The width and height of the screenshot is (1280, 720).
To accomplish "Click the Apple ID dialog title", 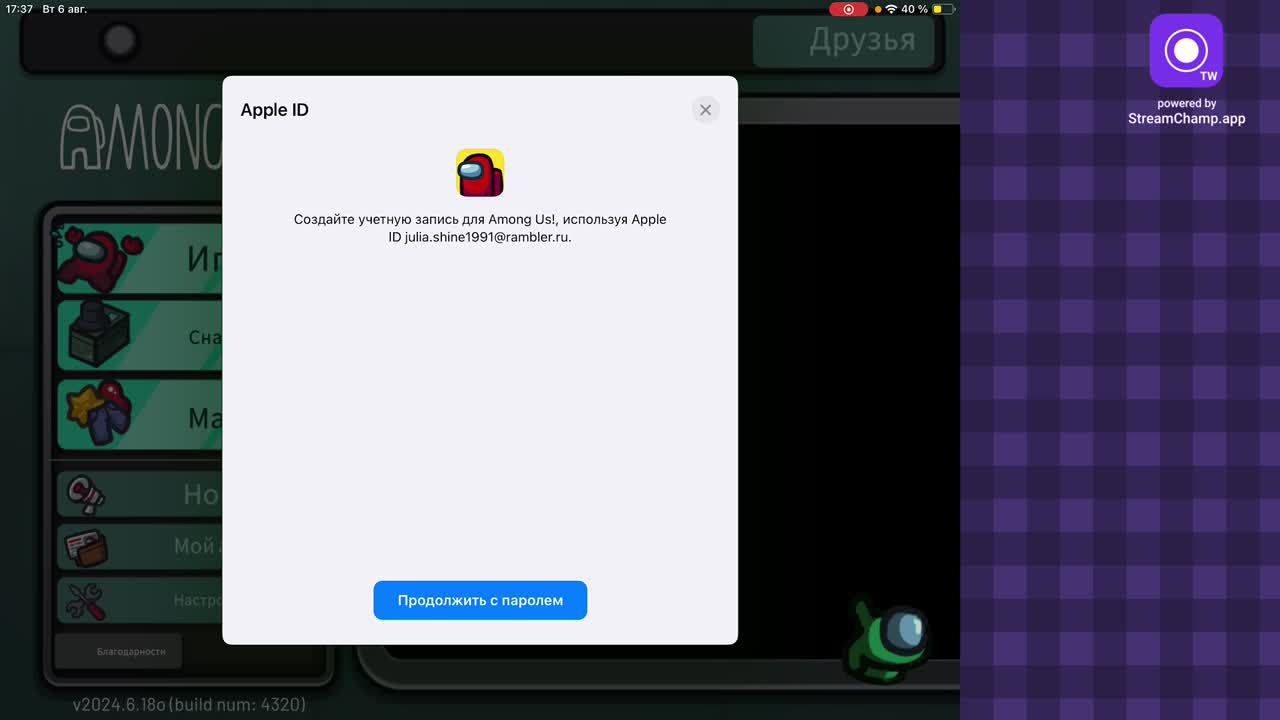I will tap(275, 110).
